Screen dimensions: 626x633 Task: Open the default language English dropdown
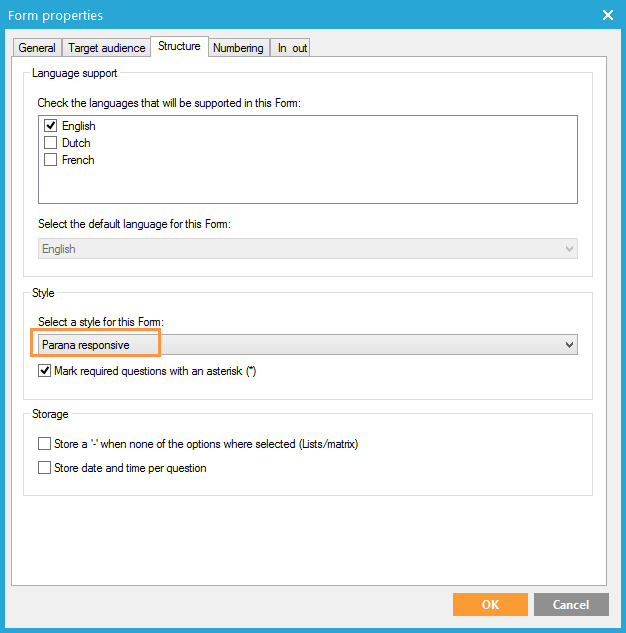307,249
